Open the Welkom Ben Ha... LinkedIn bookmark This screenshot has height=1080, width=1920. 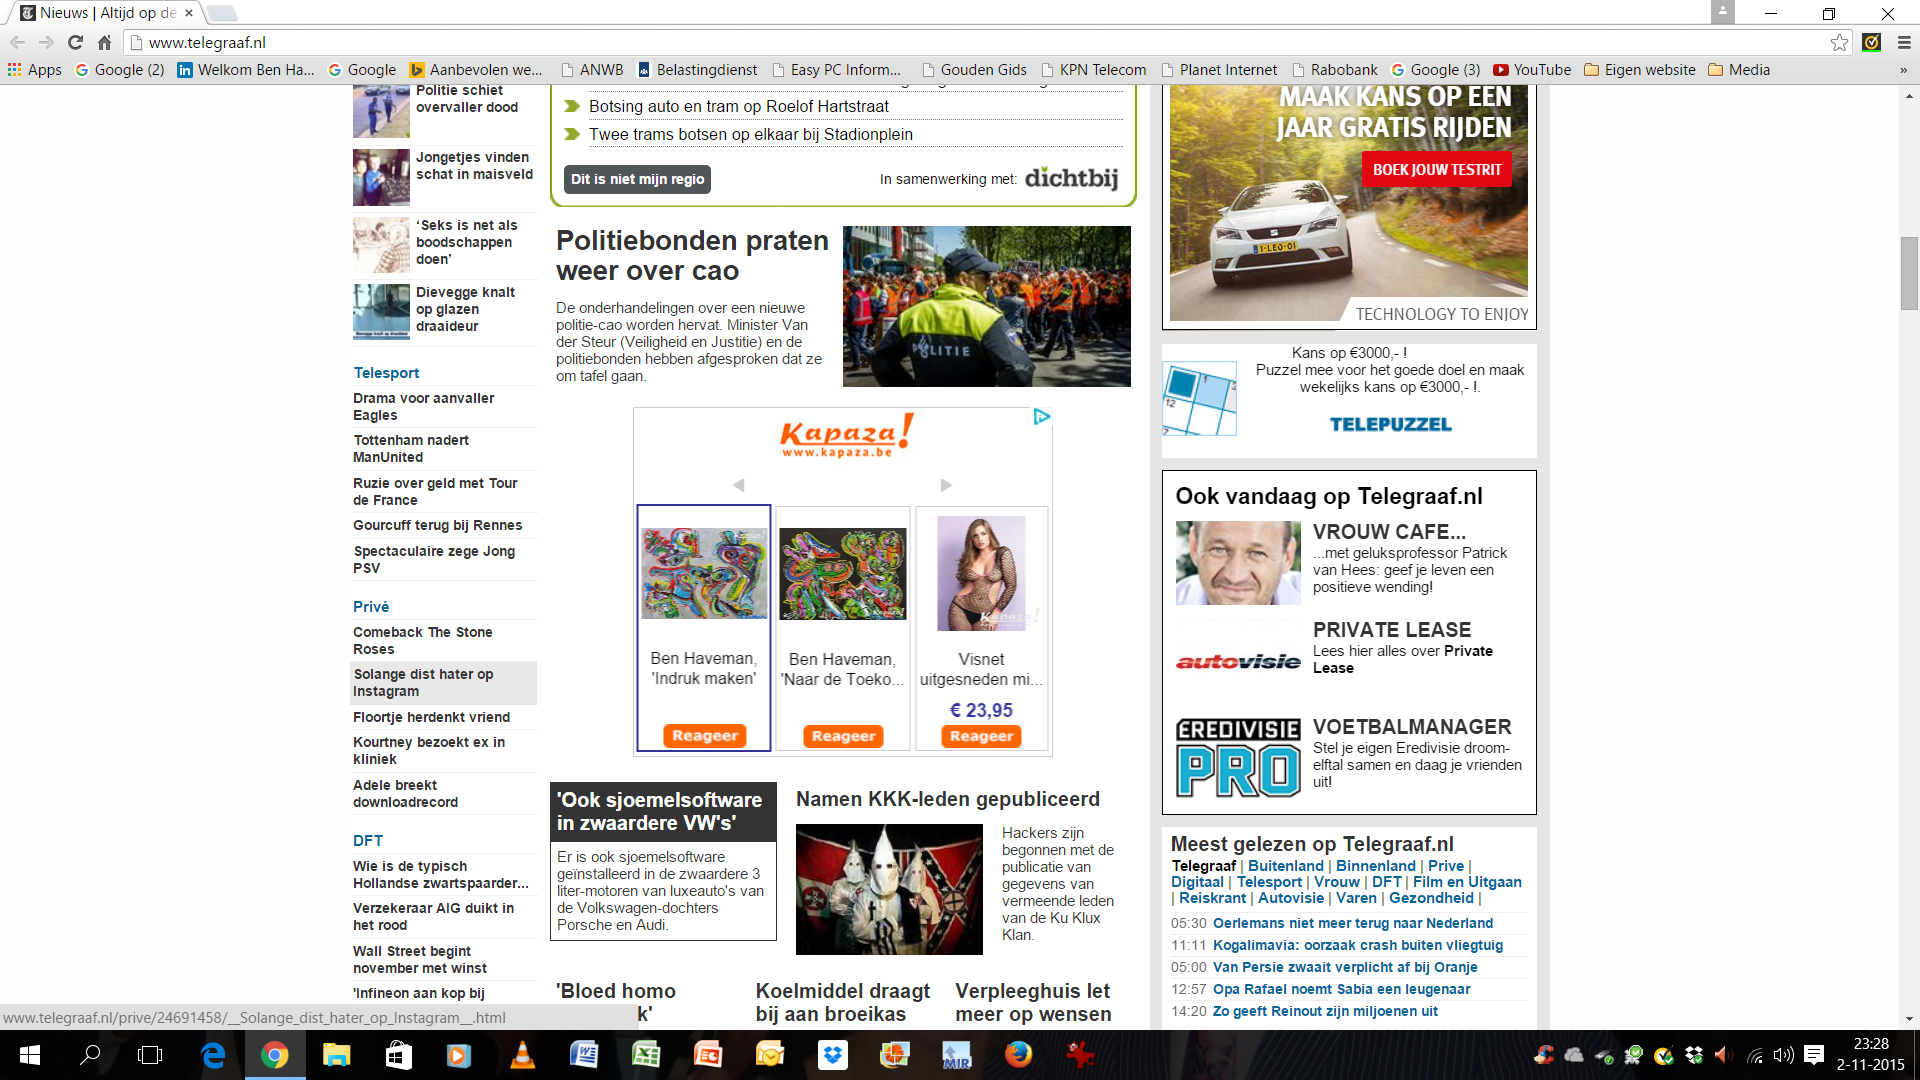(246, 70)
